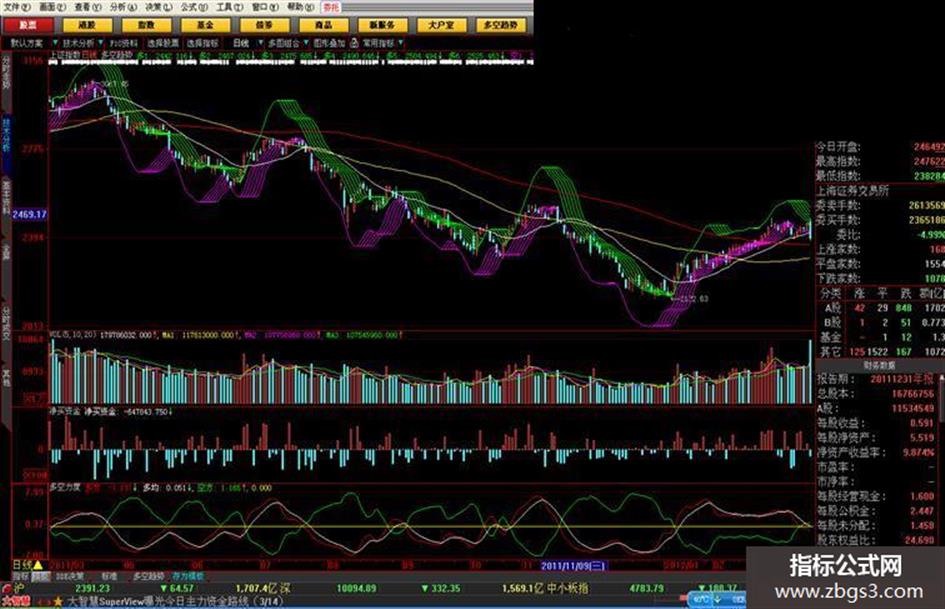The height and width of the screenshot is (609, 945).
Task: Expand the 常用指标 dropdown arrow
Action: 400,43
